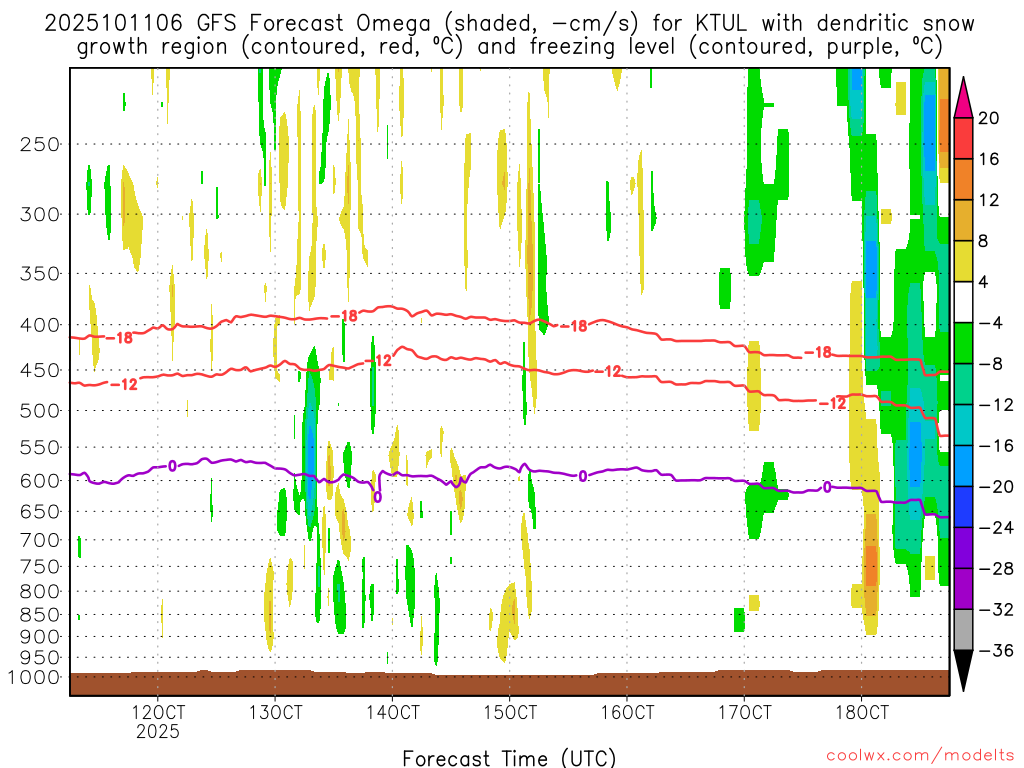Screen dimensions: 1024x768
Task: Click the 950 pressure level label
Action: [x=40, y=658]
